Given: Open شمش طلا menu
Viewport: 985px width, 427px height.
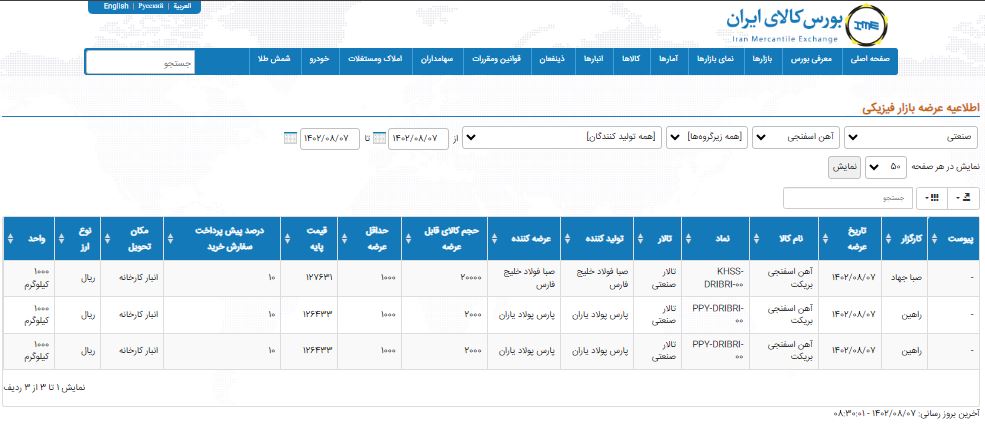Looking at the screenshot, I should coord(275,58).
